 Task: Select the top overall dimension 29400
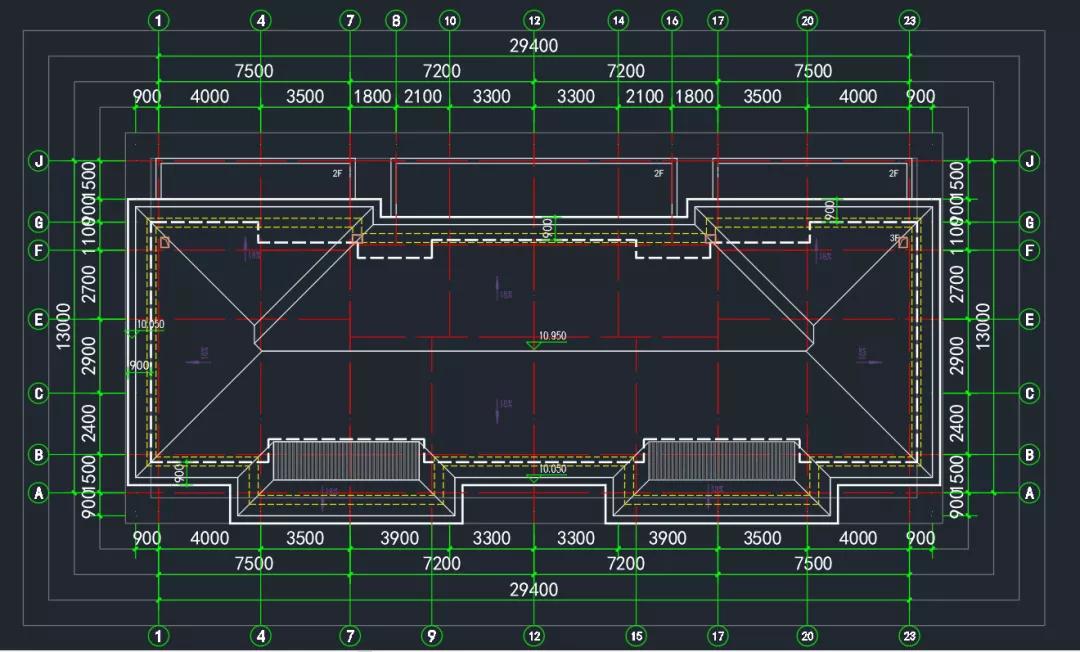coord(534,46)
